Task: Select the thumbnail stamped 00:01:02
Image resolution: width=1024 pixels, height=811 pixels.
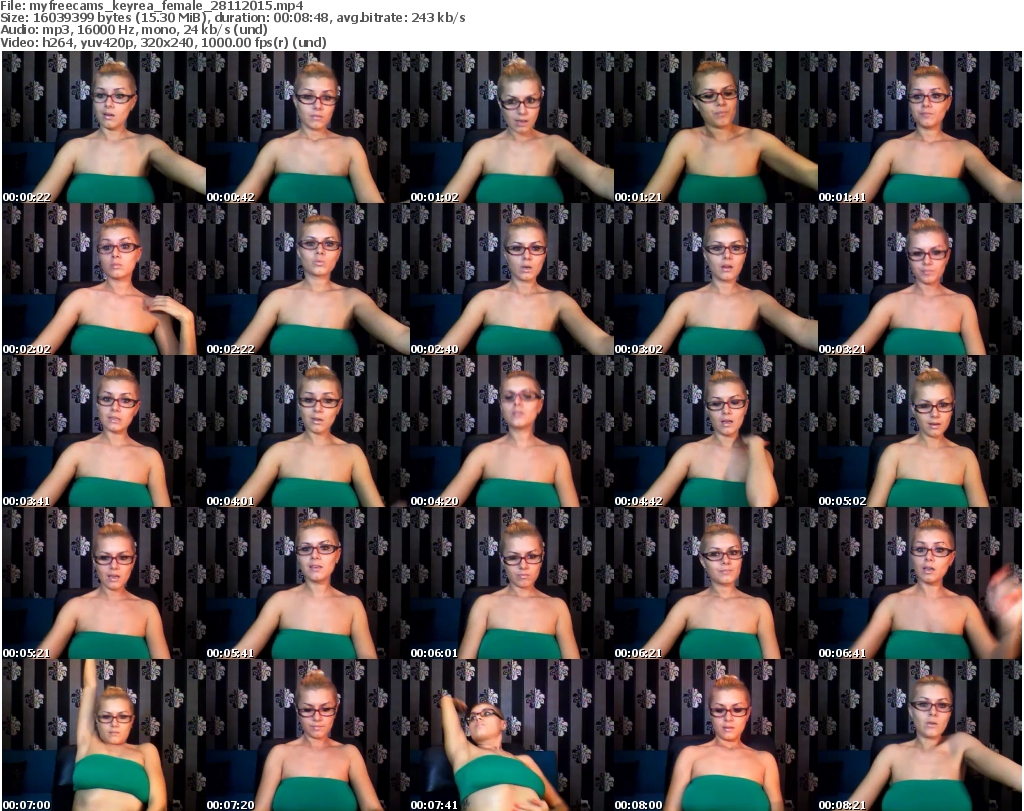Action: coord(511,127)
